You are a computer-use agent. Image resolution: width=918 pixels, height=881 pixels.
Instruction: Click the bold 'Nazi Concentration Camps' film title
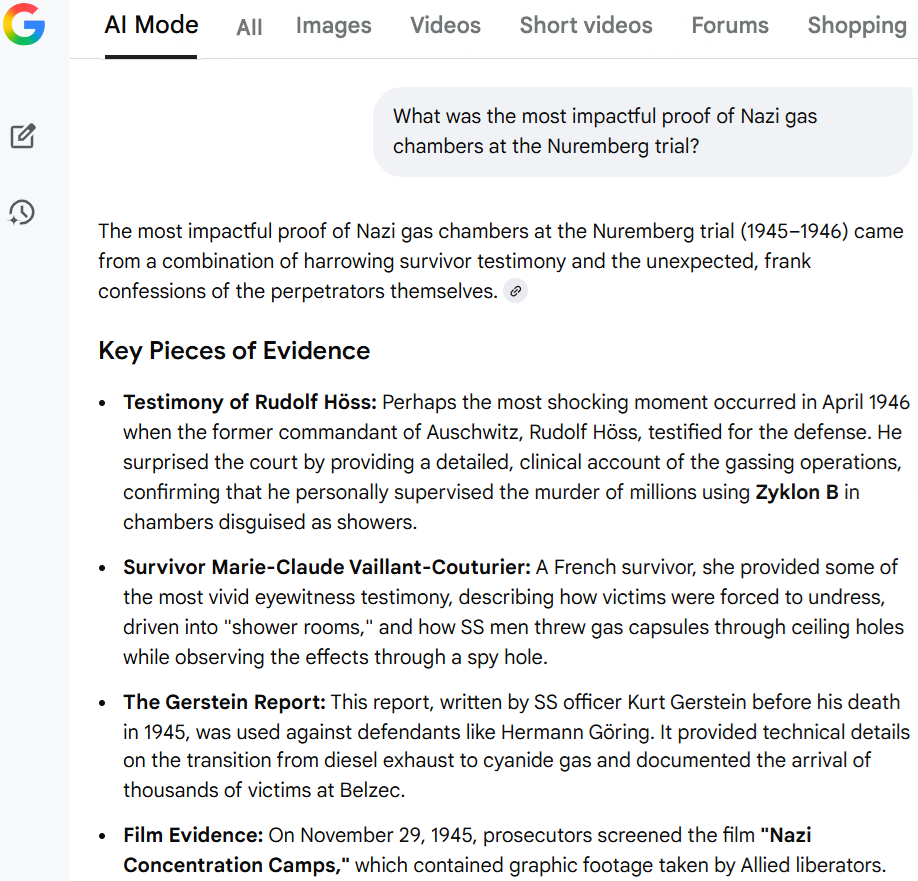467,850
